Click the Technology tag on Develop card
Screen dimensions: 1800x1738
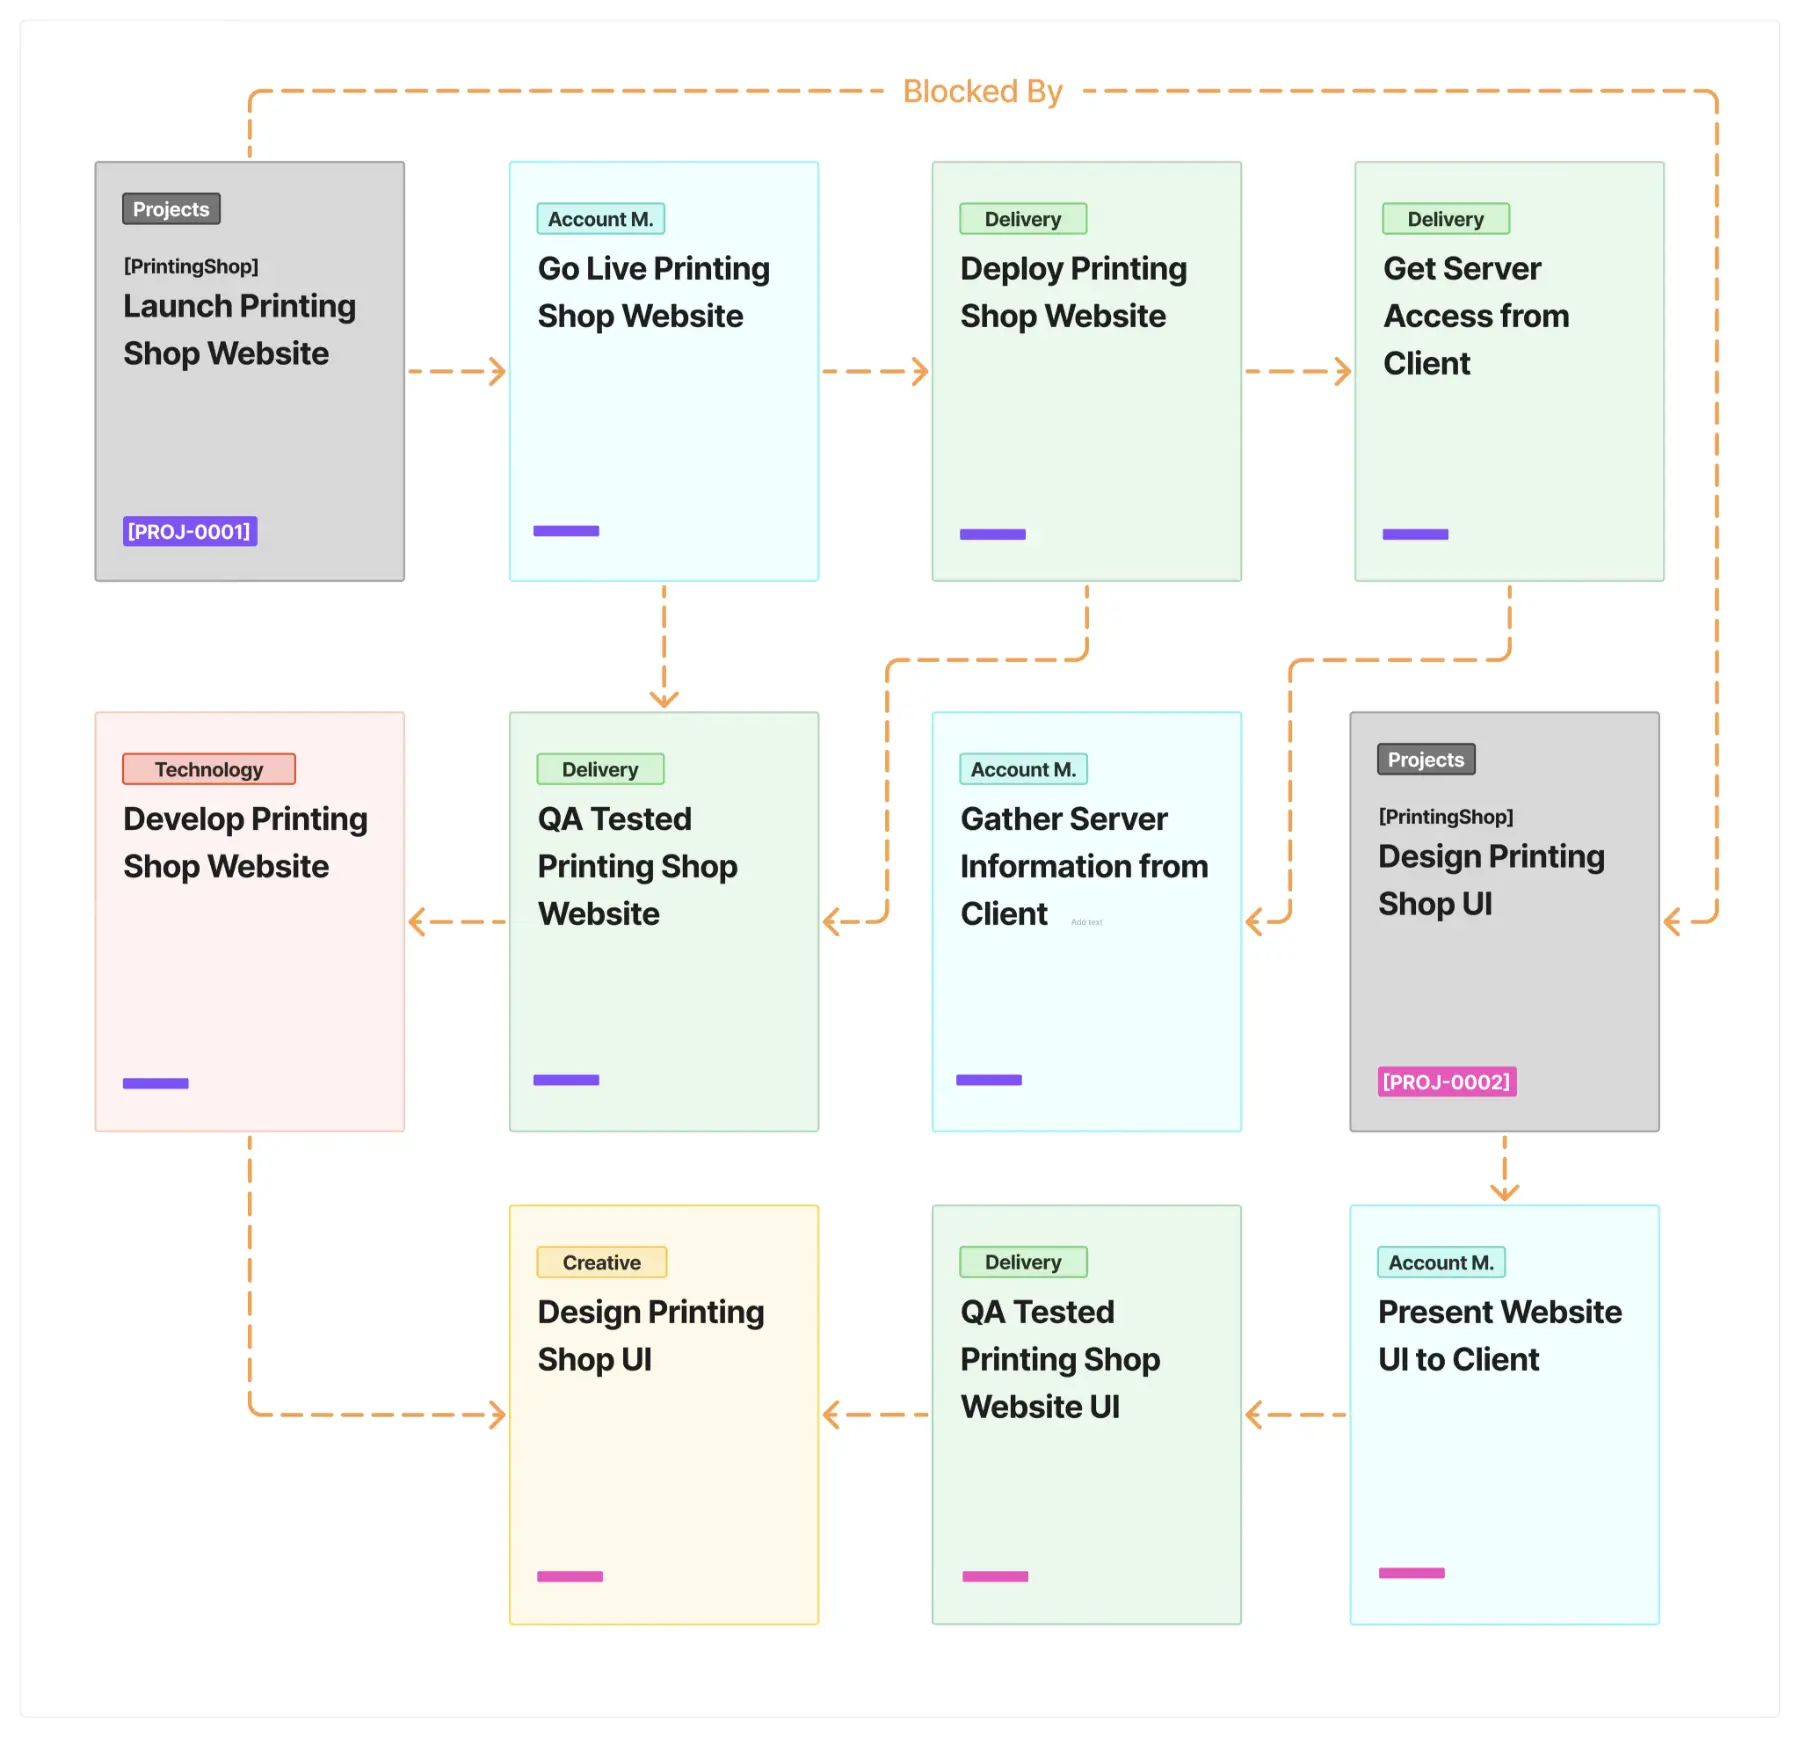(x=209, y=769)
